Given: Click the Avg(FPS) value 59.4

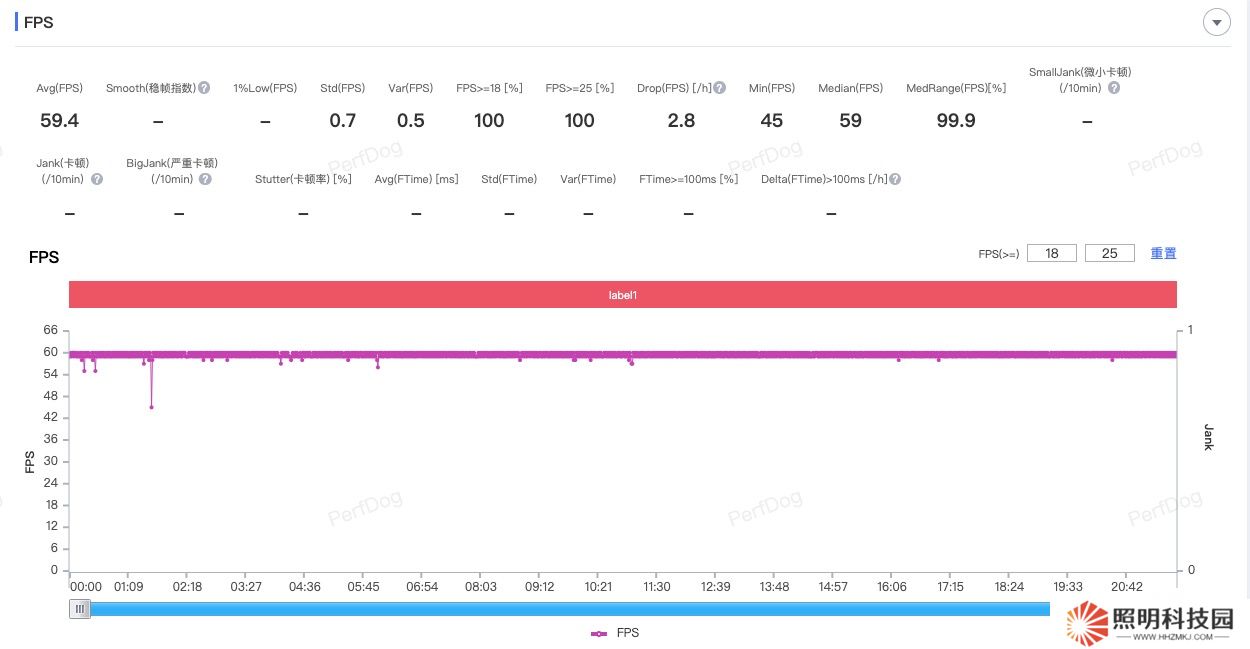Looking at the screenshot, I should [59, 121].
